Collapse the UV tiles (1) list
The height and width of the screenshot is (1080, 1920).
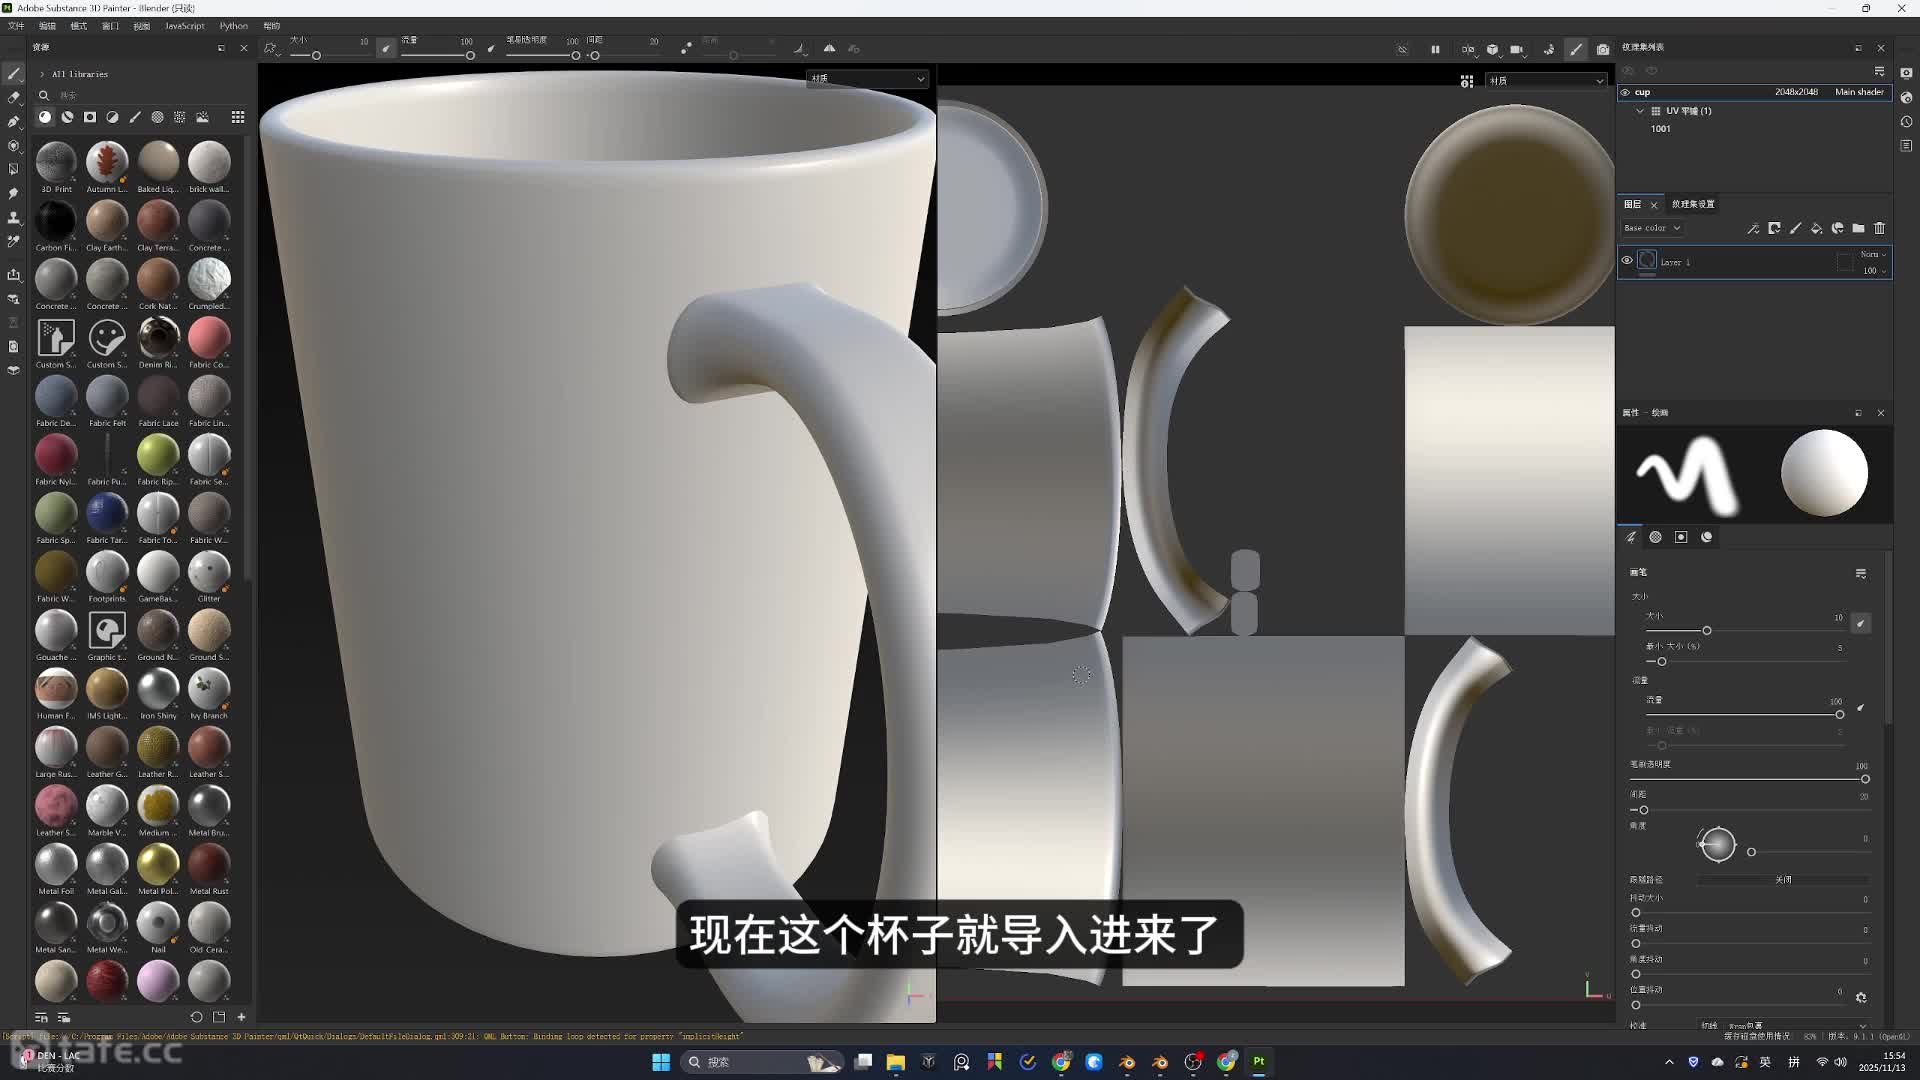[x=1640, y=111]
